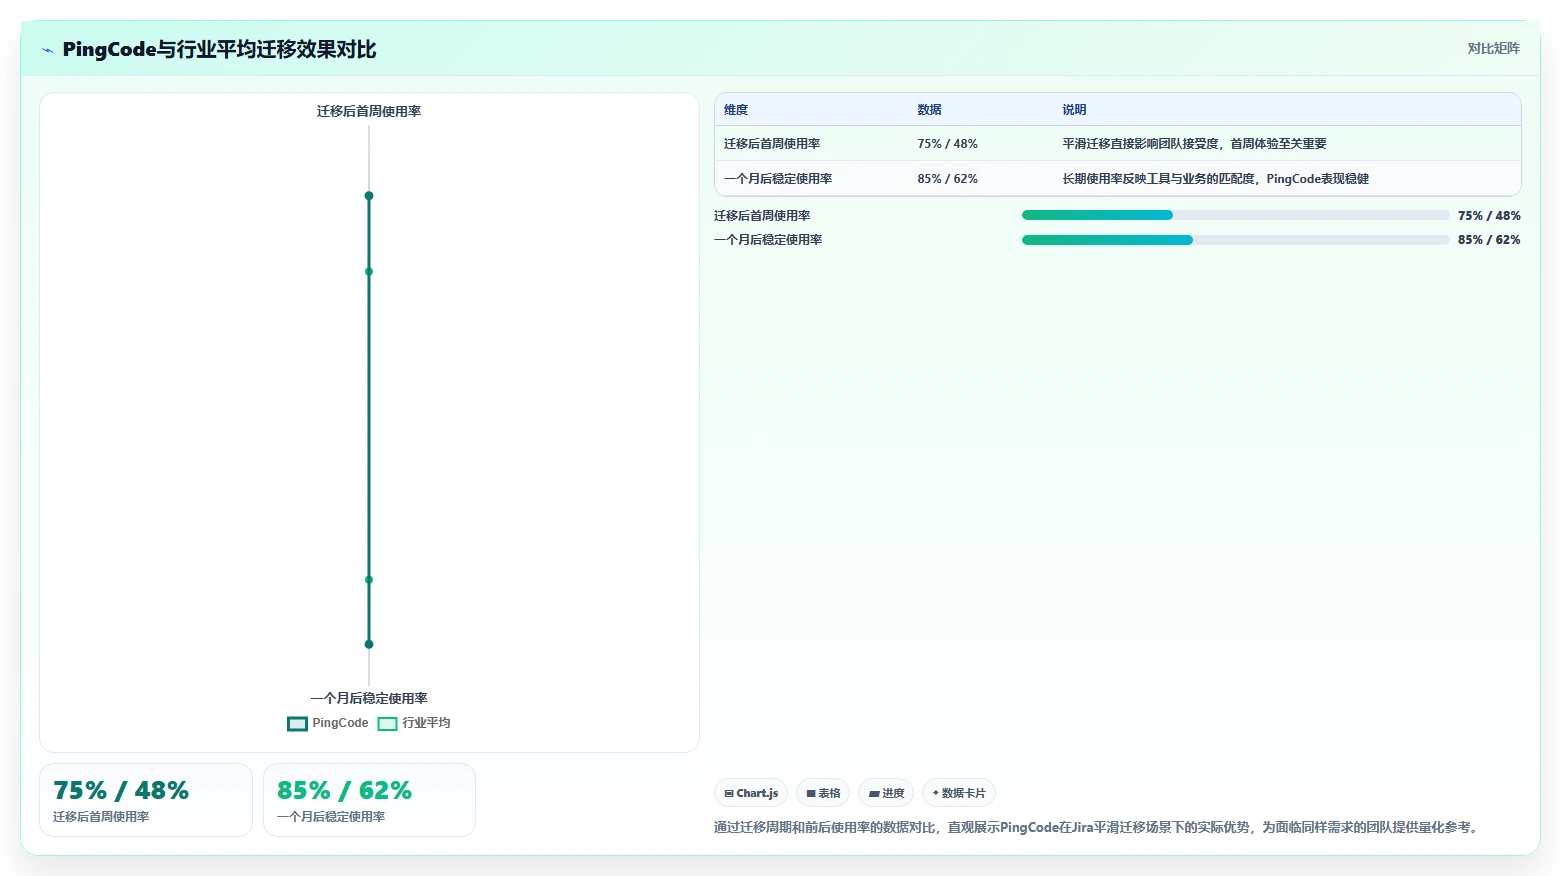Click the 数据 column header
The image size is (1561, 876).
click(x=929, y=110)
